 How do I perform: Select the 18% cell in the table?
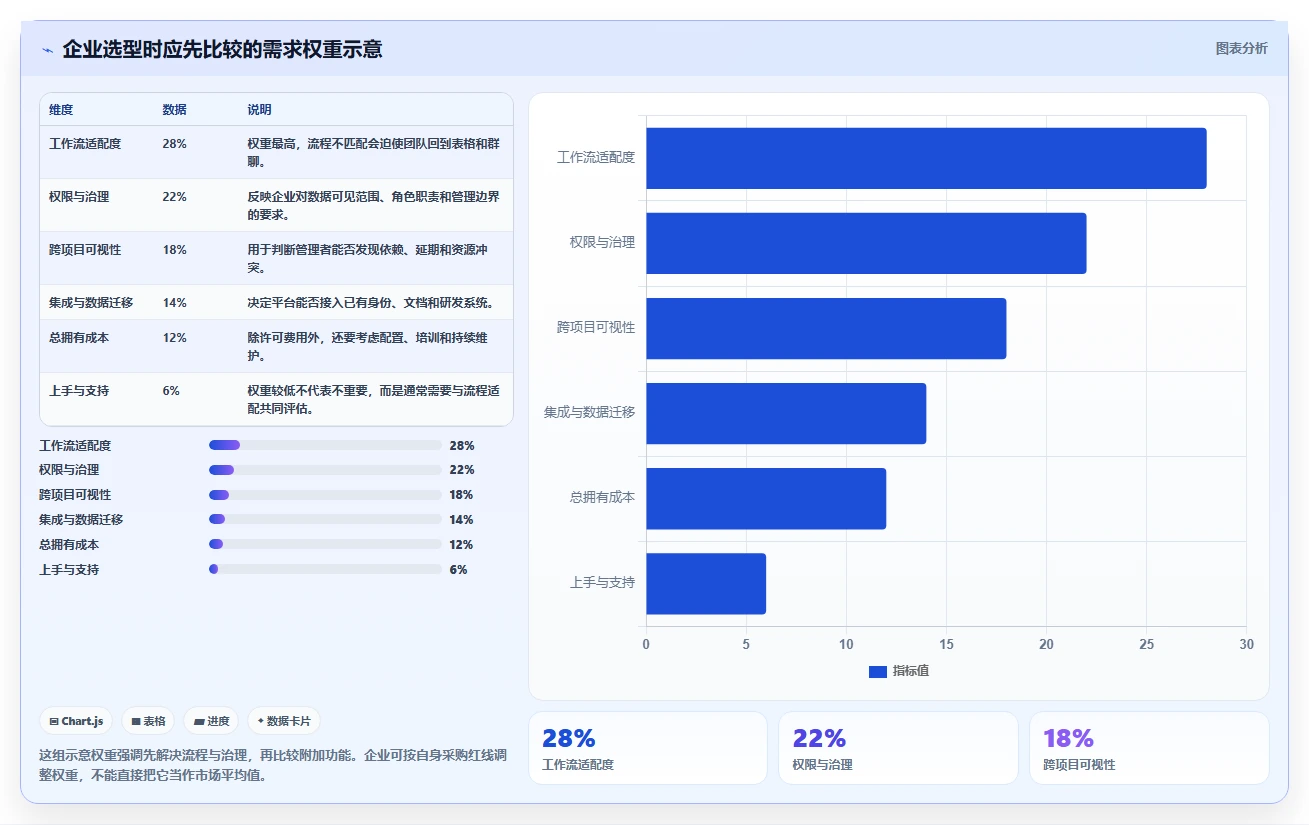pyautogui.click(x=174, y=250)
